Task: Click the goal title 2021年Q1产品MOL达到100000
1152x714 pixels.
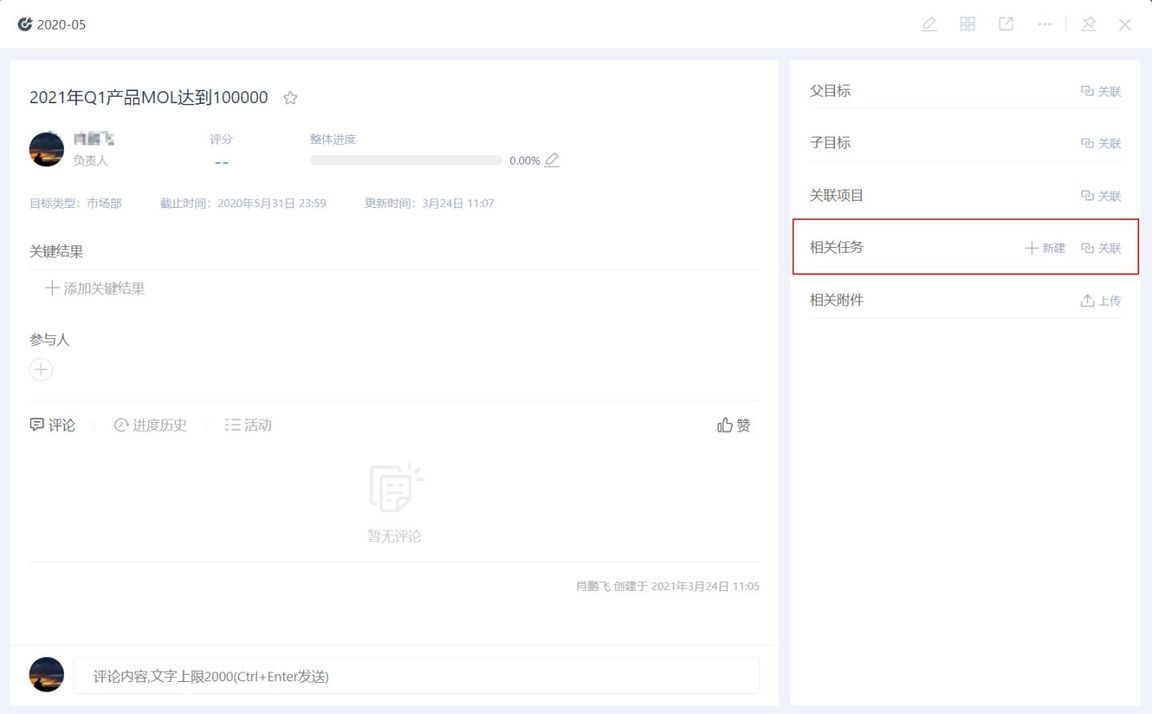Action: (148, 98)
